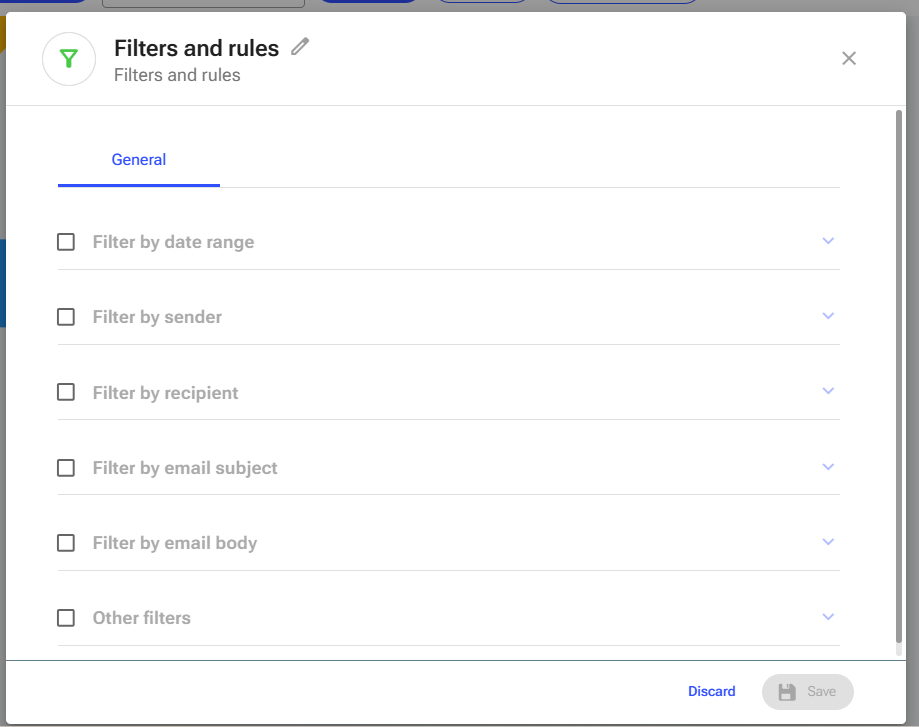Check the Filter by sender box
Viewport: 919px width, 727px height.
[x=66, y=317]
